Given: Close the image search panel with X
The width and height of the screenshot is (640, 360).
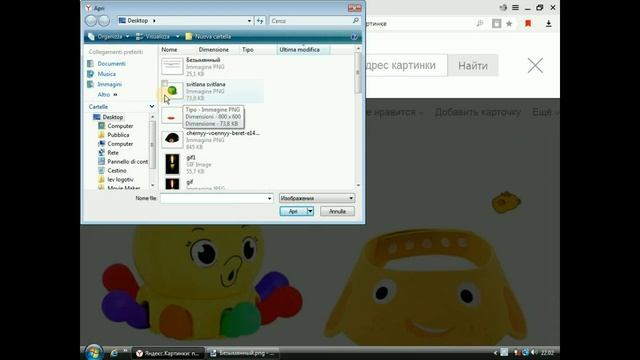Looking at the screenshot, I should [x=535, y=65].
